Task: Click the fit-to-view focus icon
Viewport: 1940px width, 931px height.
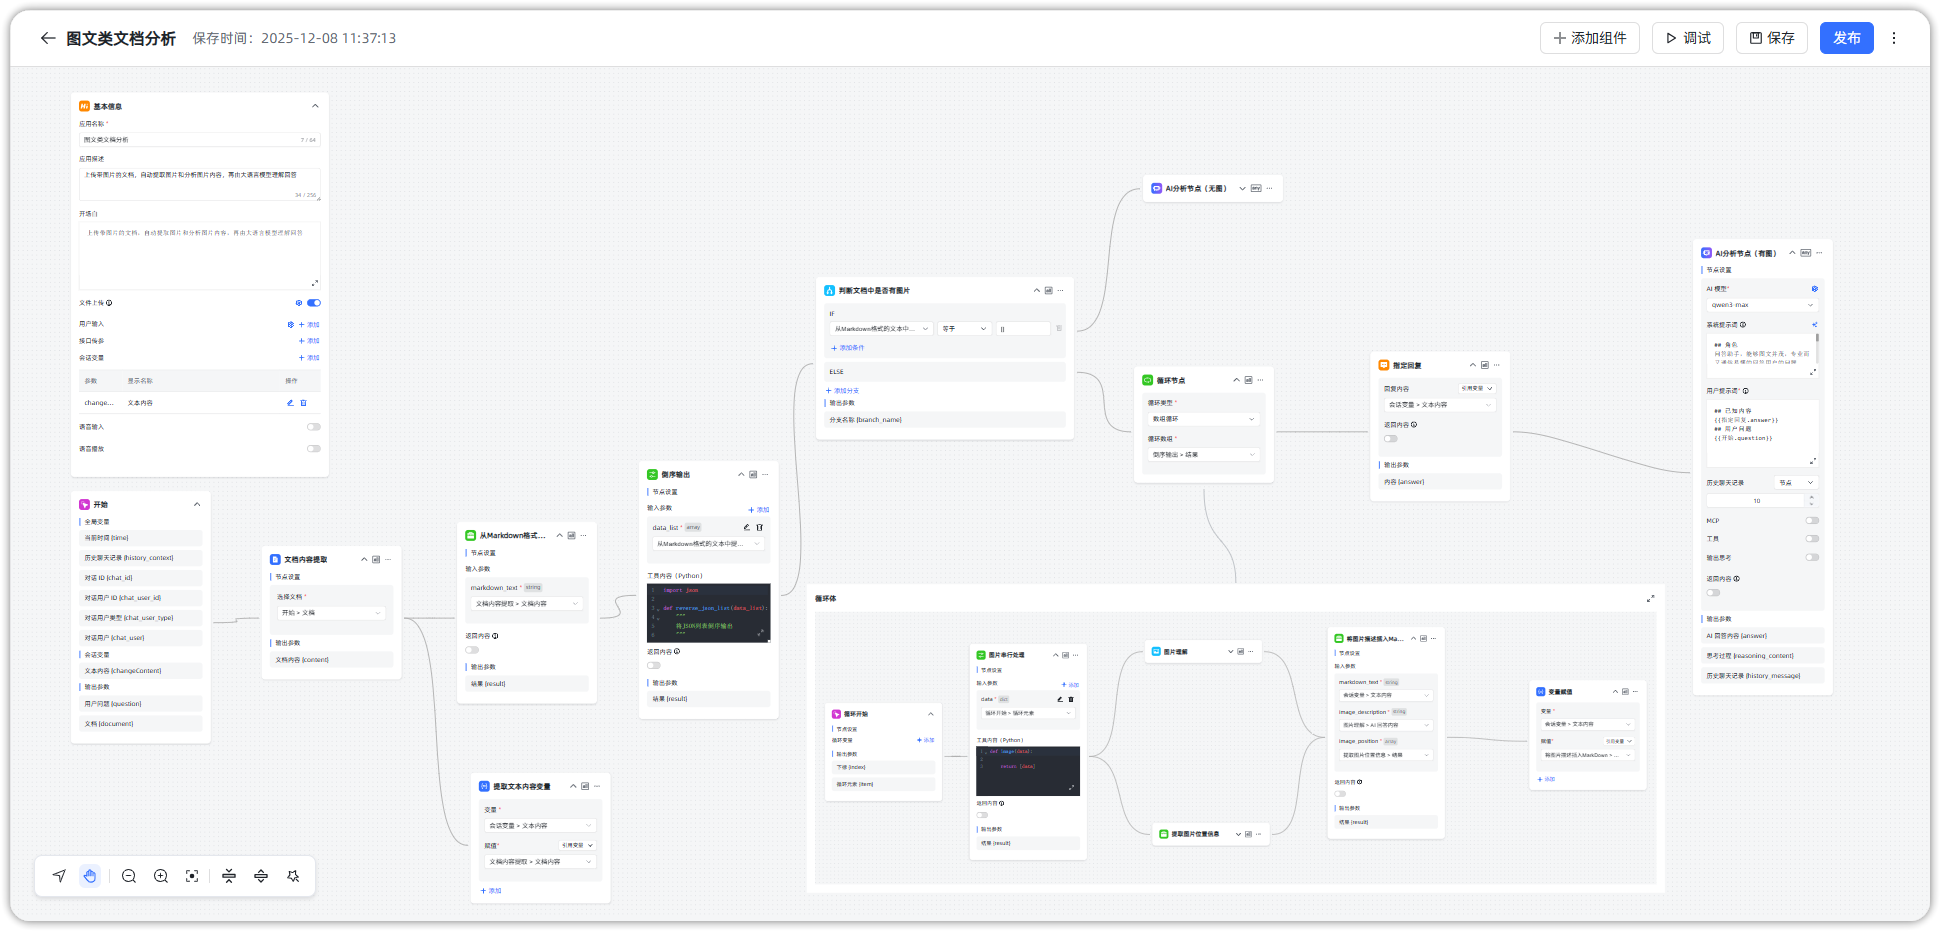Action: point(192,876)
